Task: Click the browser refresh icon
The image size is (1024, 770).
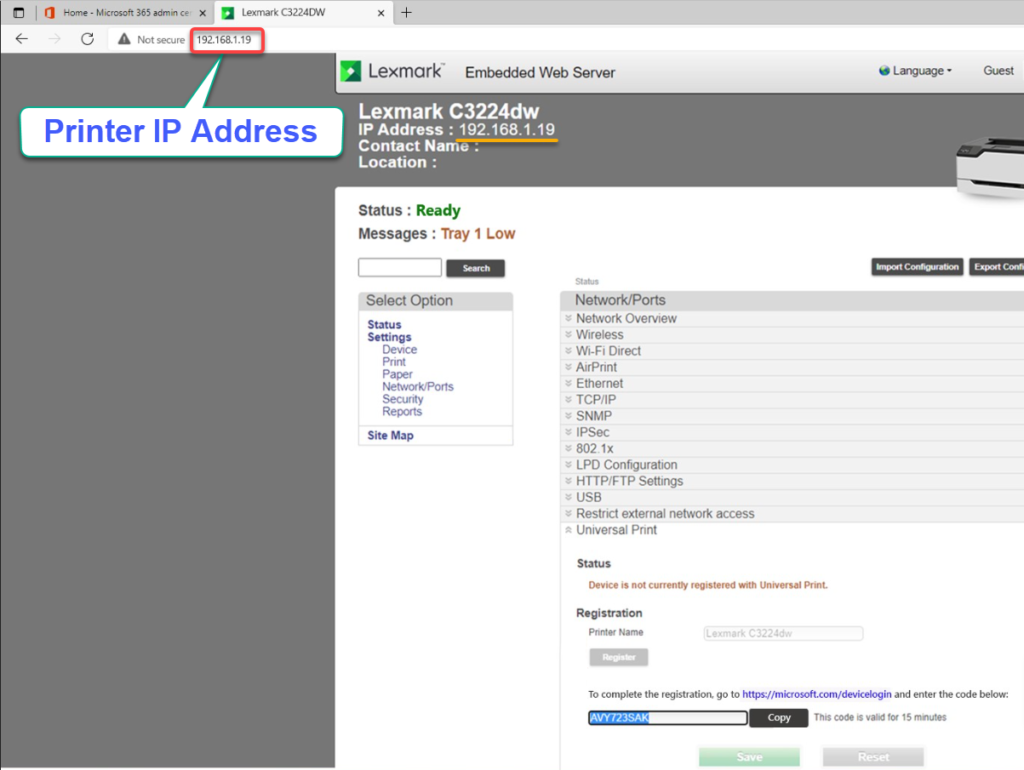Action: 88,40
